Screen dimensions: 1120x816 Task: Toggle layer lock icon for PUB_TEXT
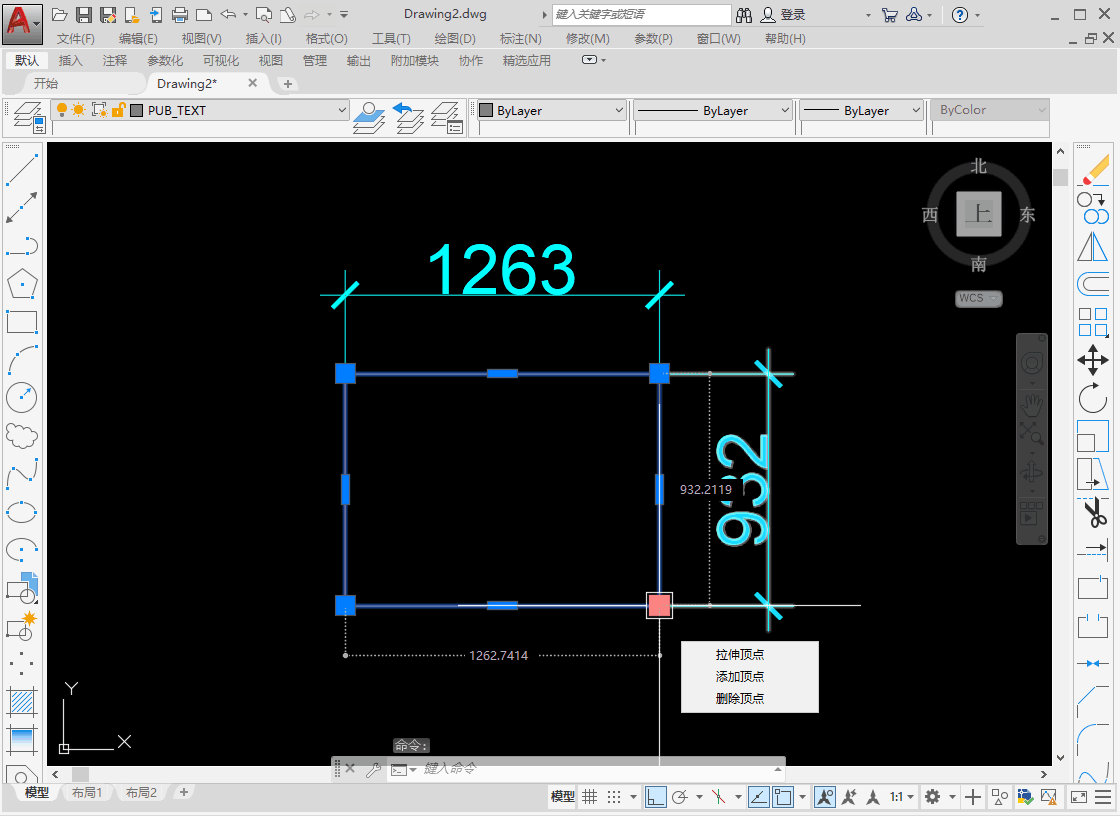(119, 110)
